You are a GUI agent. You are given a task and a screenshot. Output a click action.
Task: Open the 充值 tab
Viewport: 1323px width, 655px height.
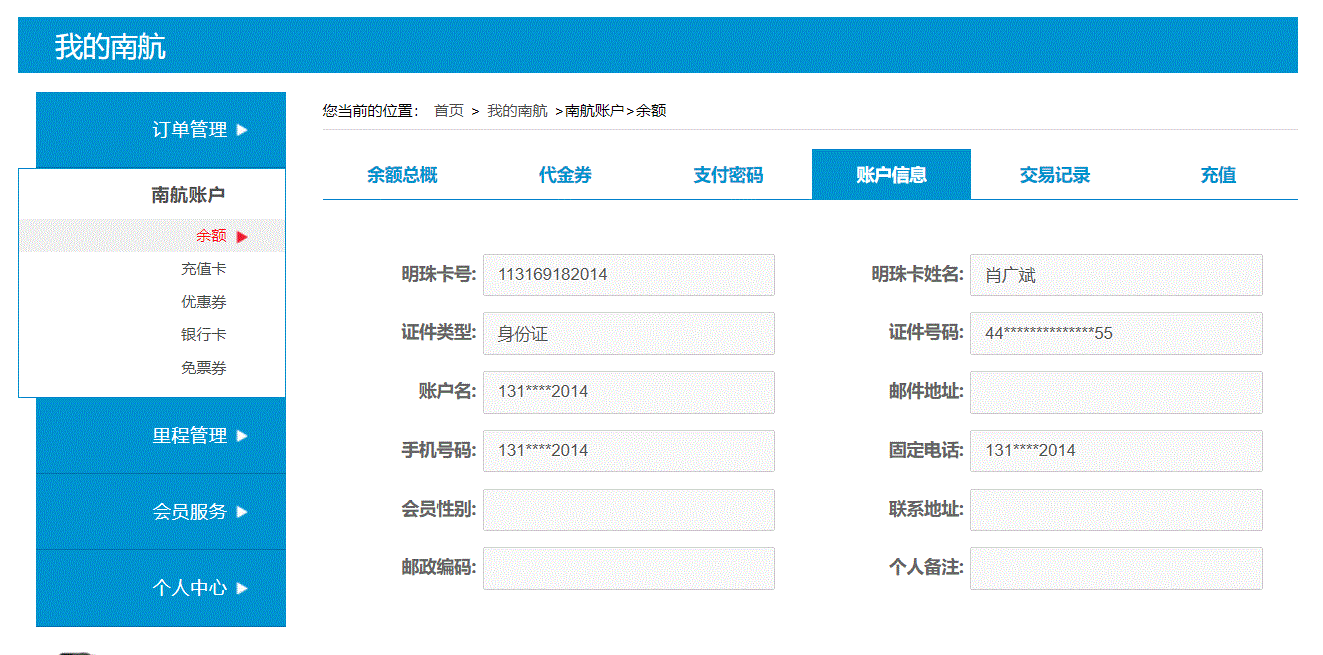coord(1218,175)
